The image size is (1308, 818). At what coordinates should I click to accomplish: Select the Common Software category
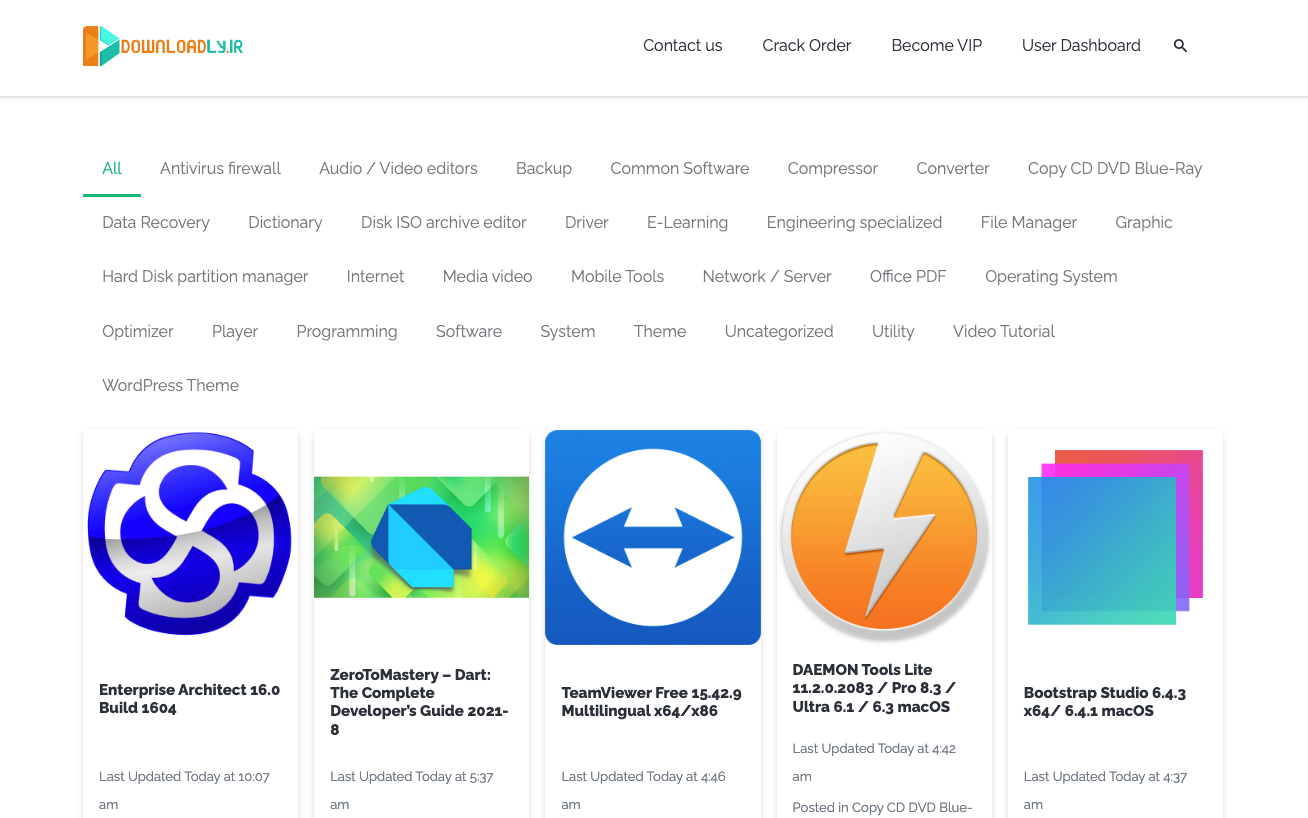(680, 168)
